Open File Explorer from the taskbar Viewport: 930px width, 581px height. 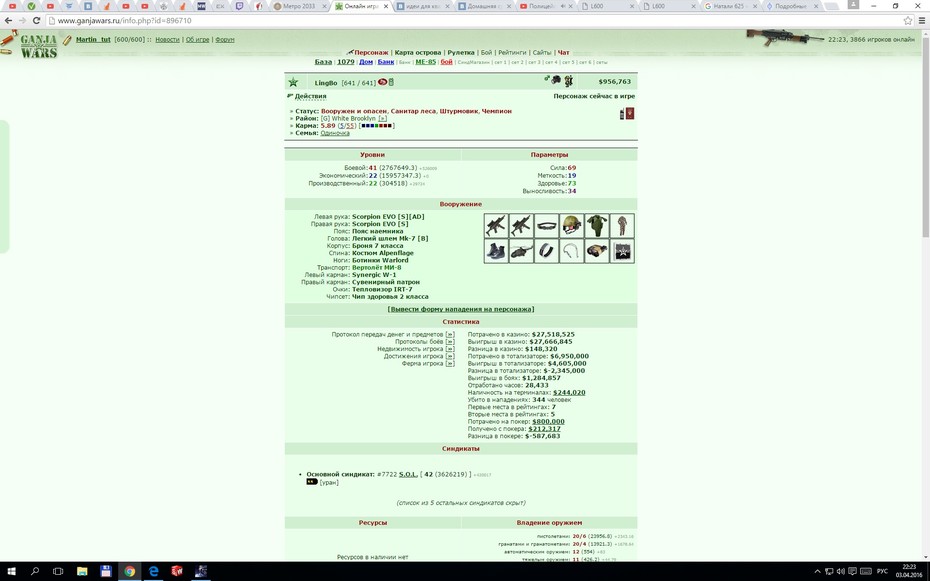pos(82,572)
